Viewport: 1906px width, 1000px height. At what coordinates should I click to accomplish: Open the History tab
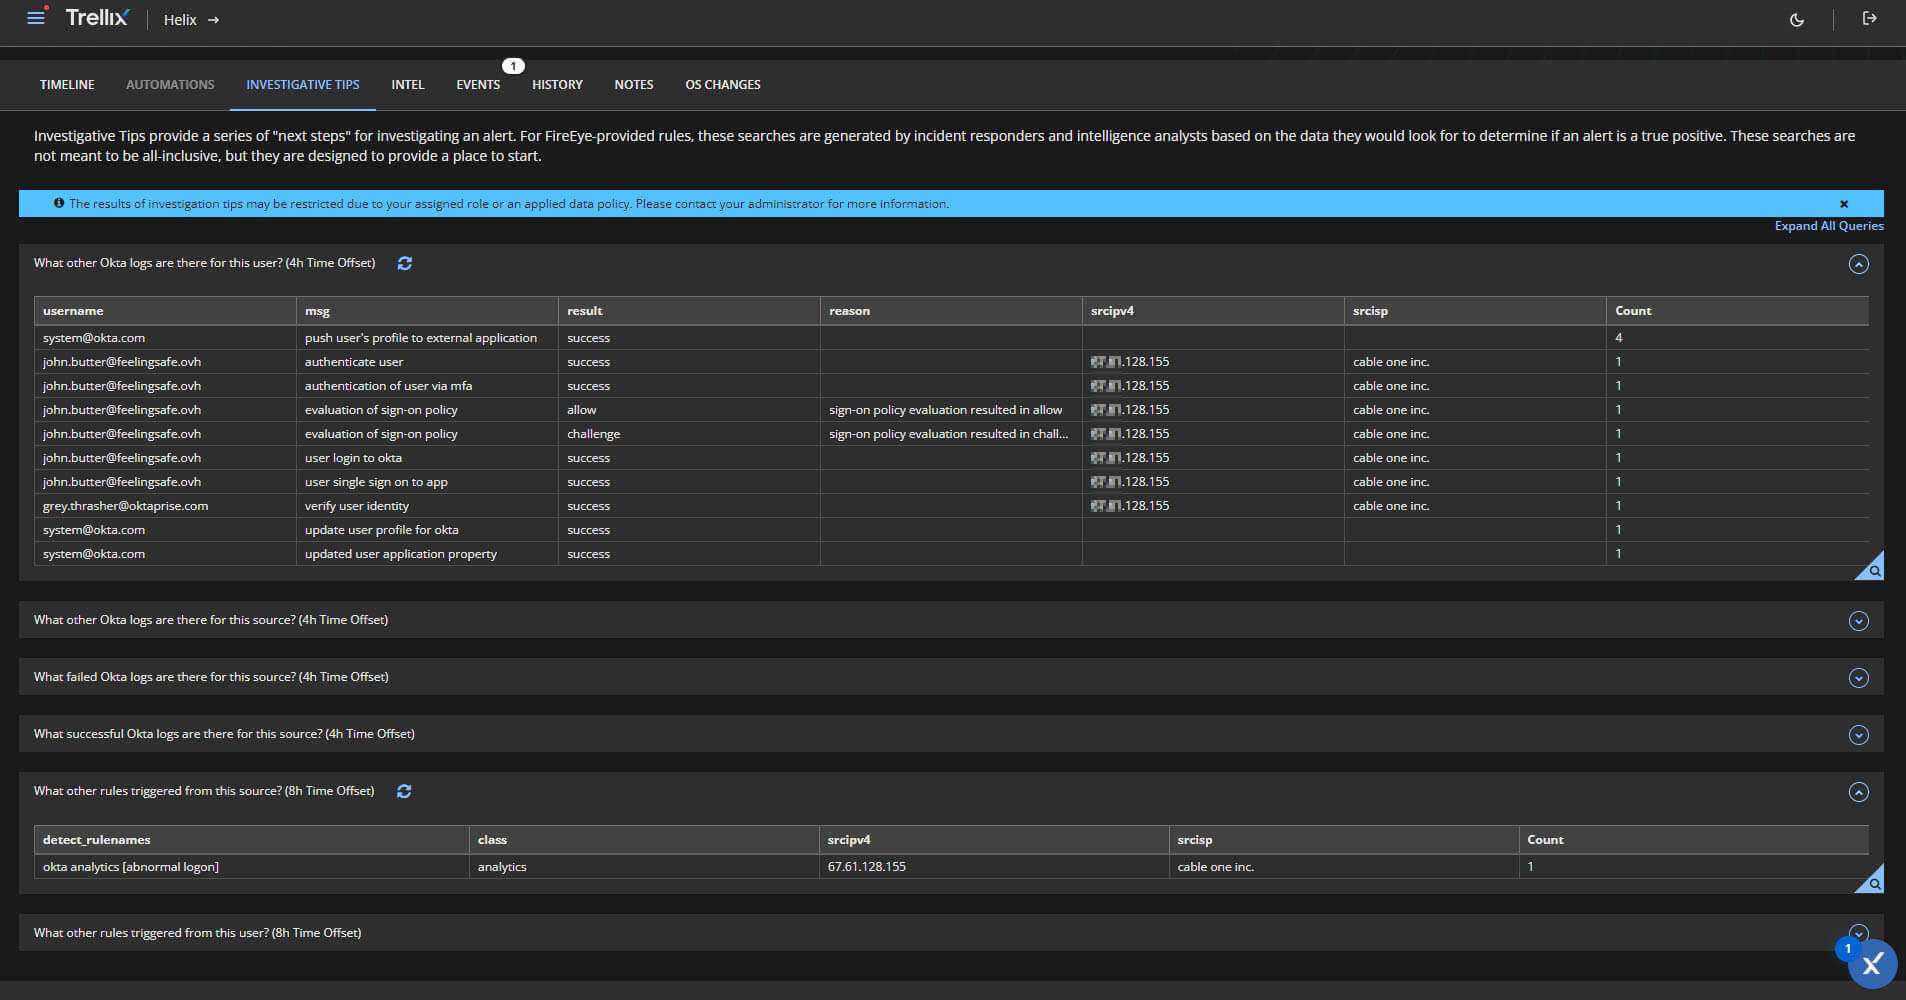click(x=557, y=85)
